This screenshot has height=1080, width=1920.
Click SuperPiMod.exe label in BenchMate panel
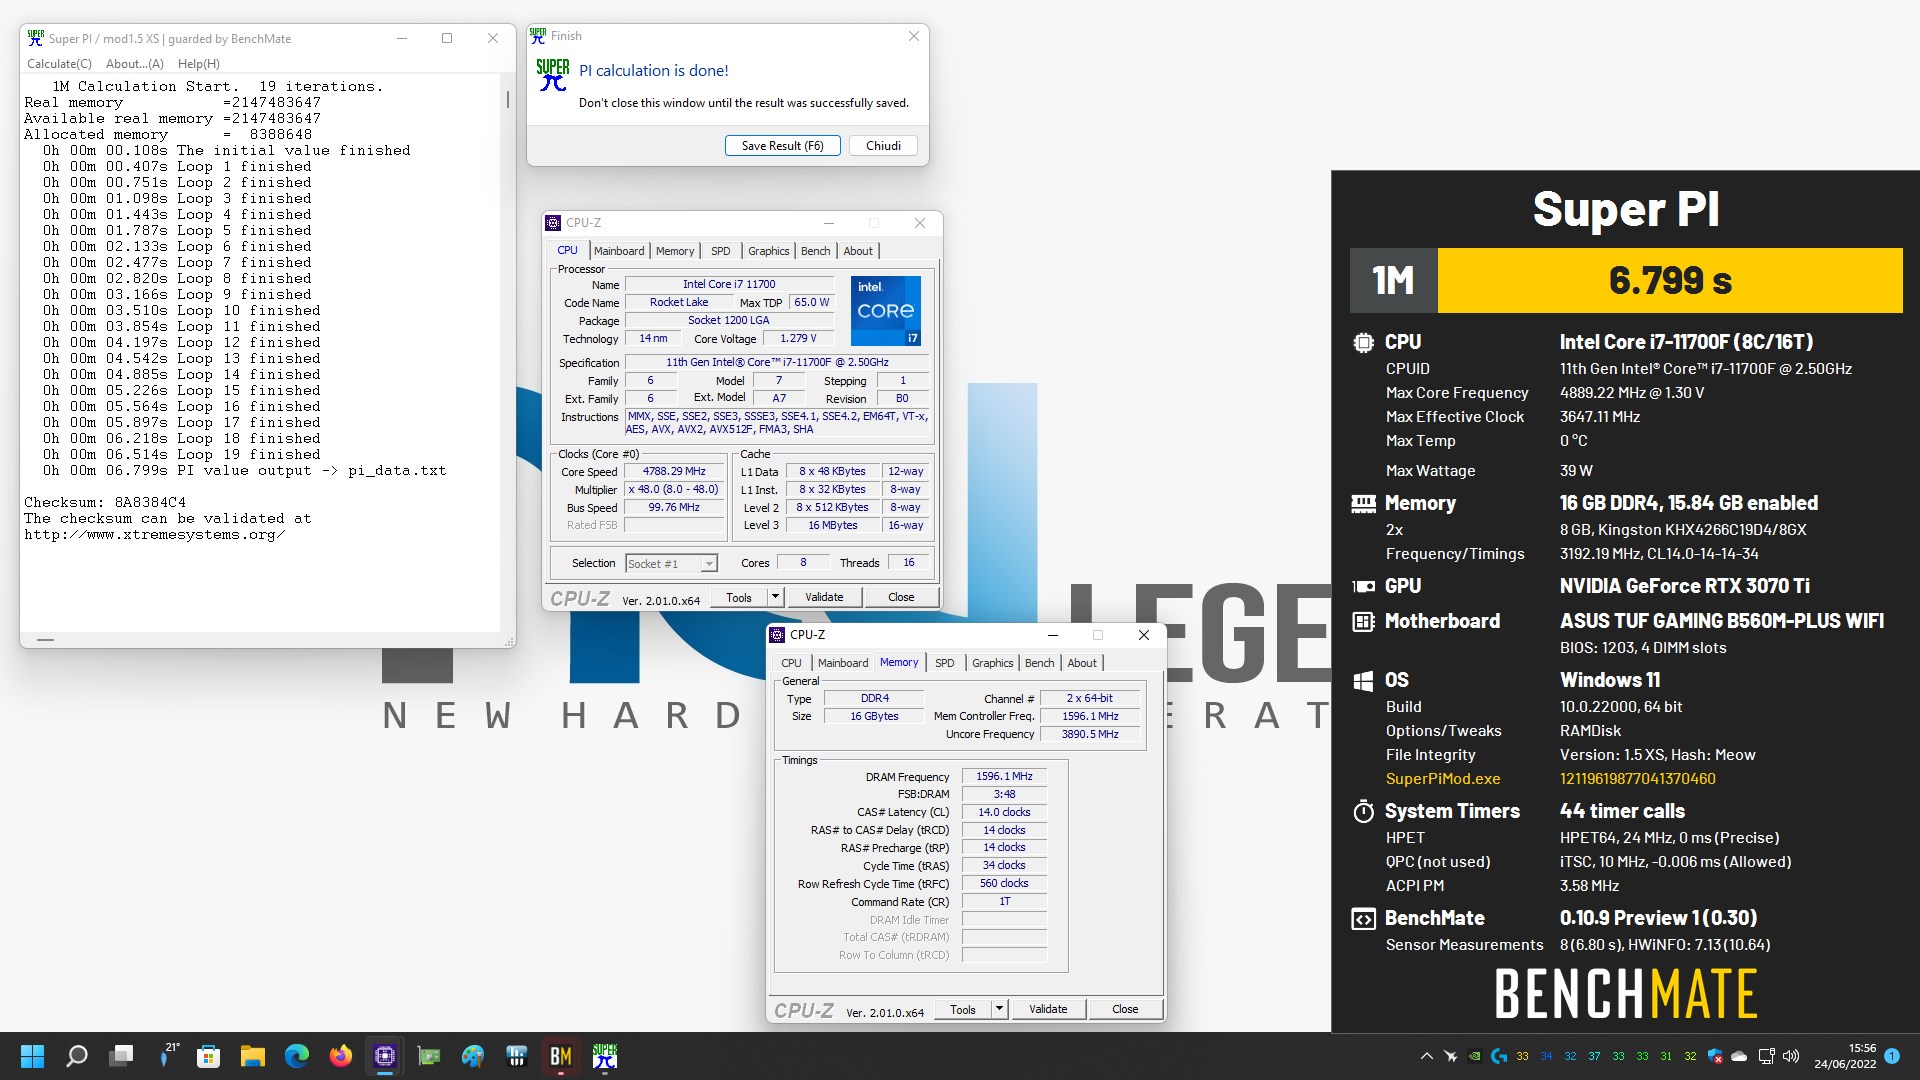(1443, 779)
